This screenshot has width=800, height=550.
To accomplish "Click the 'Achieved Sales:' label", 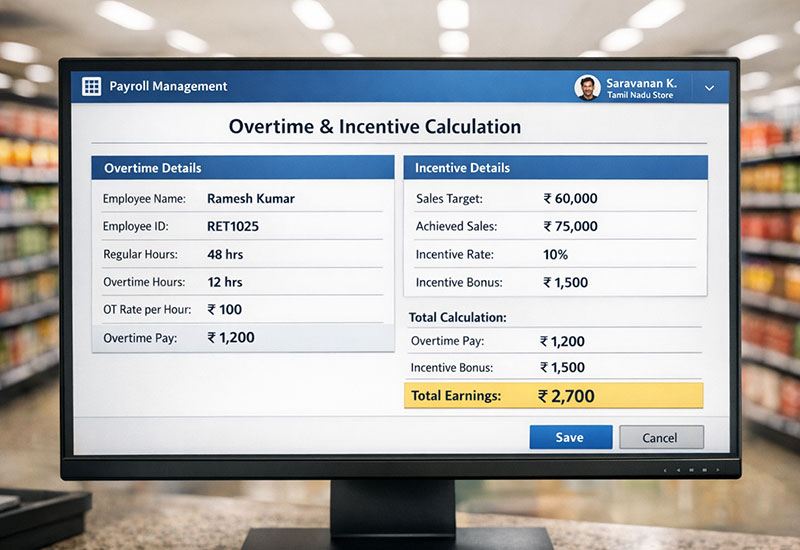I will [x=457, y=226].
